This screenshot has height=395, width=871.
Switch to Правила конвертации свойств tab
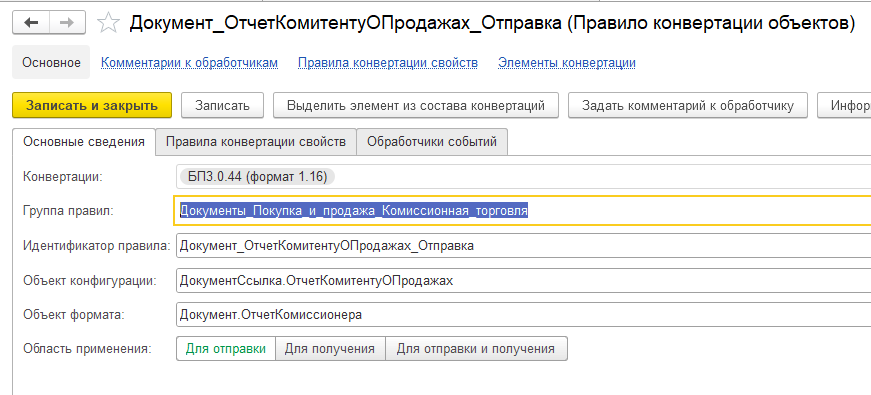click(x=256, y=142)
